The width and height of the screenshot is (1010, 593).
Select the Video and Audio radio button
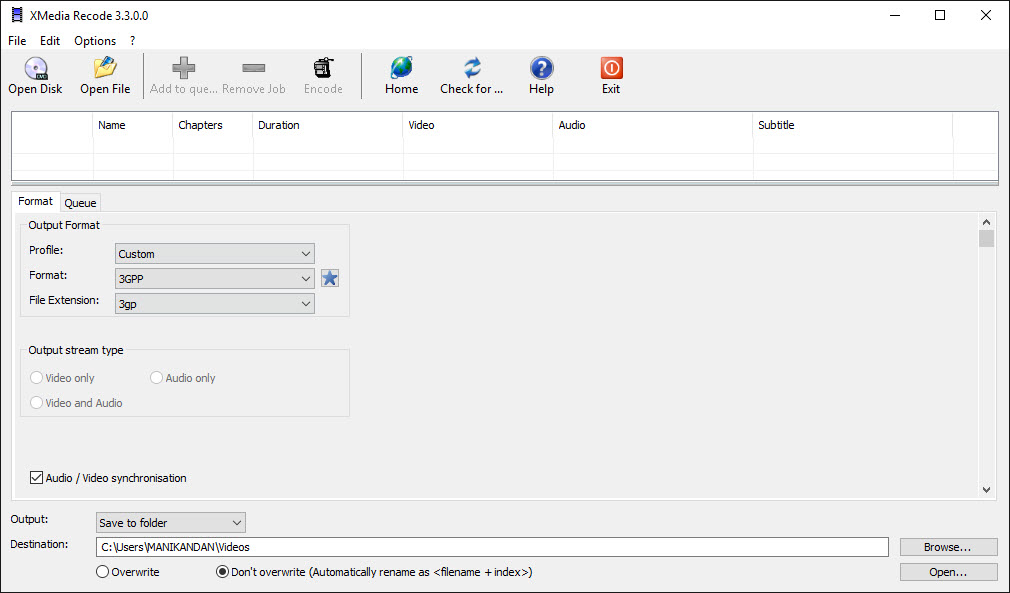coord(37,403)
